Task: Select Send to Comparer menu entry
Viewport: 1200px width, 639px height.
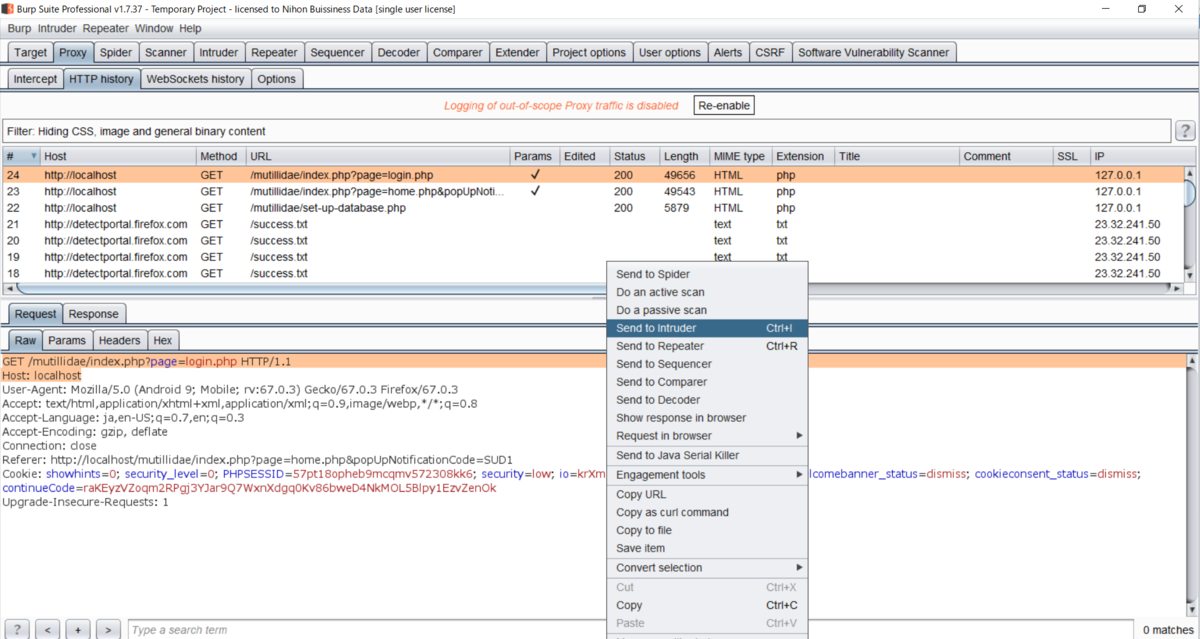Action: pos(707,382)
